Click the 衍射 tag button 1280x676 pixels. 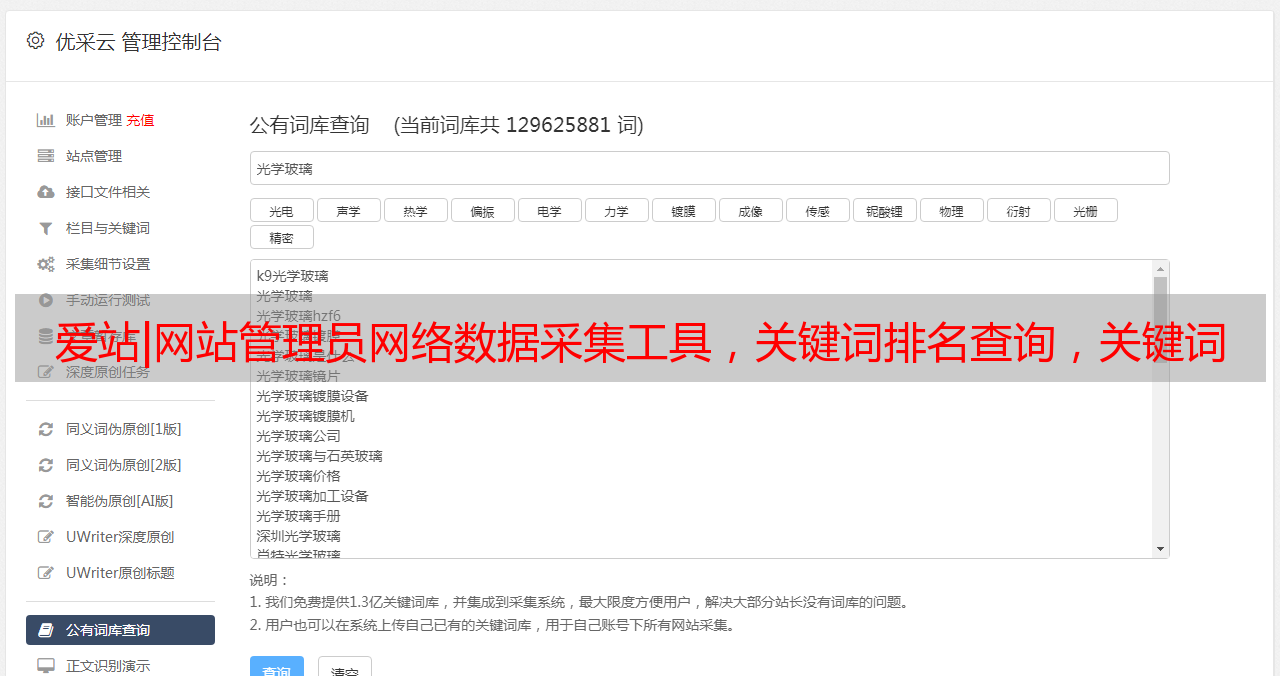1019,210
